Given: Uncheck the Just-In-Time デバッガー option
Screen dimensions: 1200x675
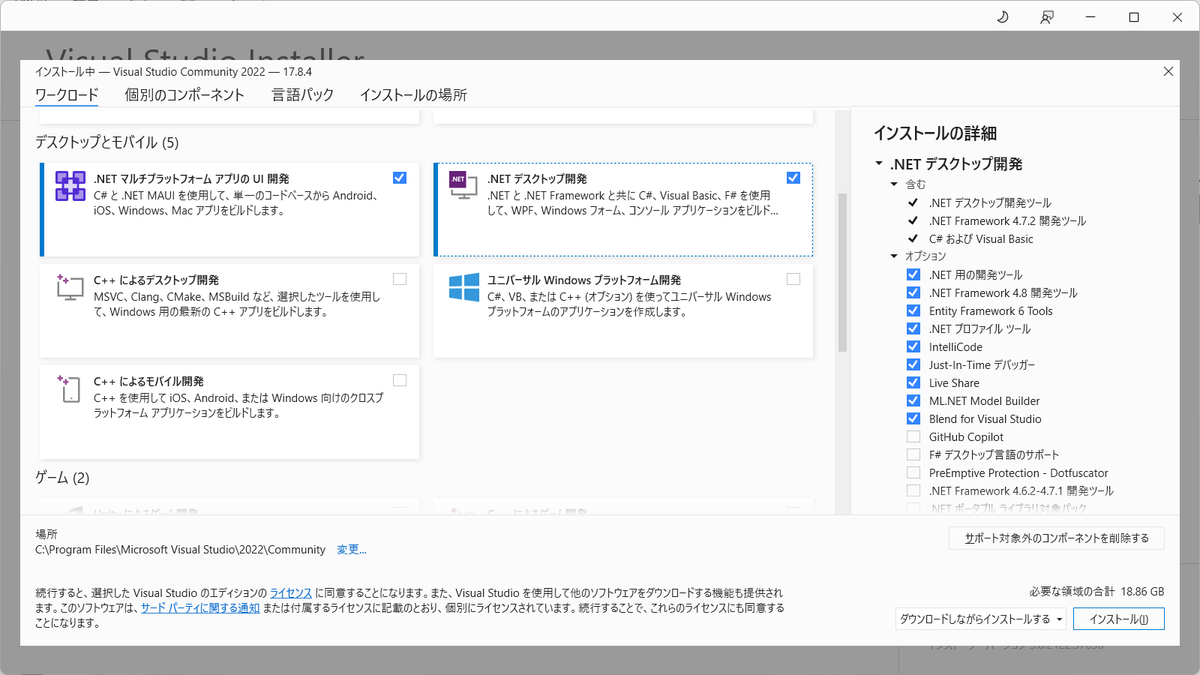Looking at the screenshot, I should pos(913,365).
